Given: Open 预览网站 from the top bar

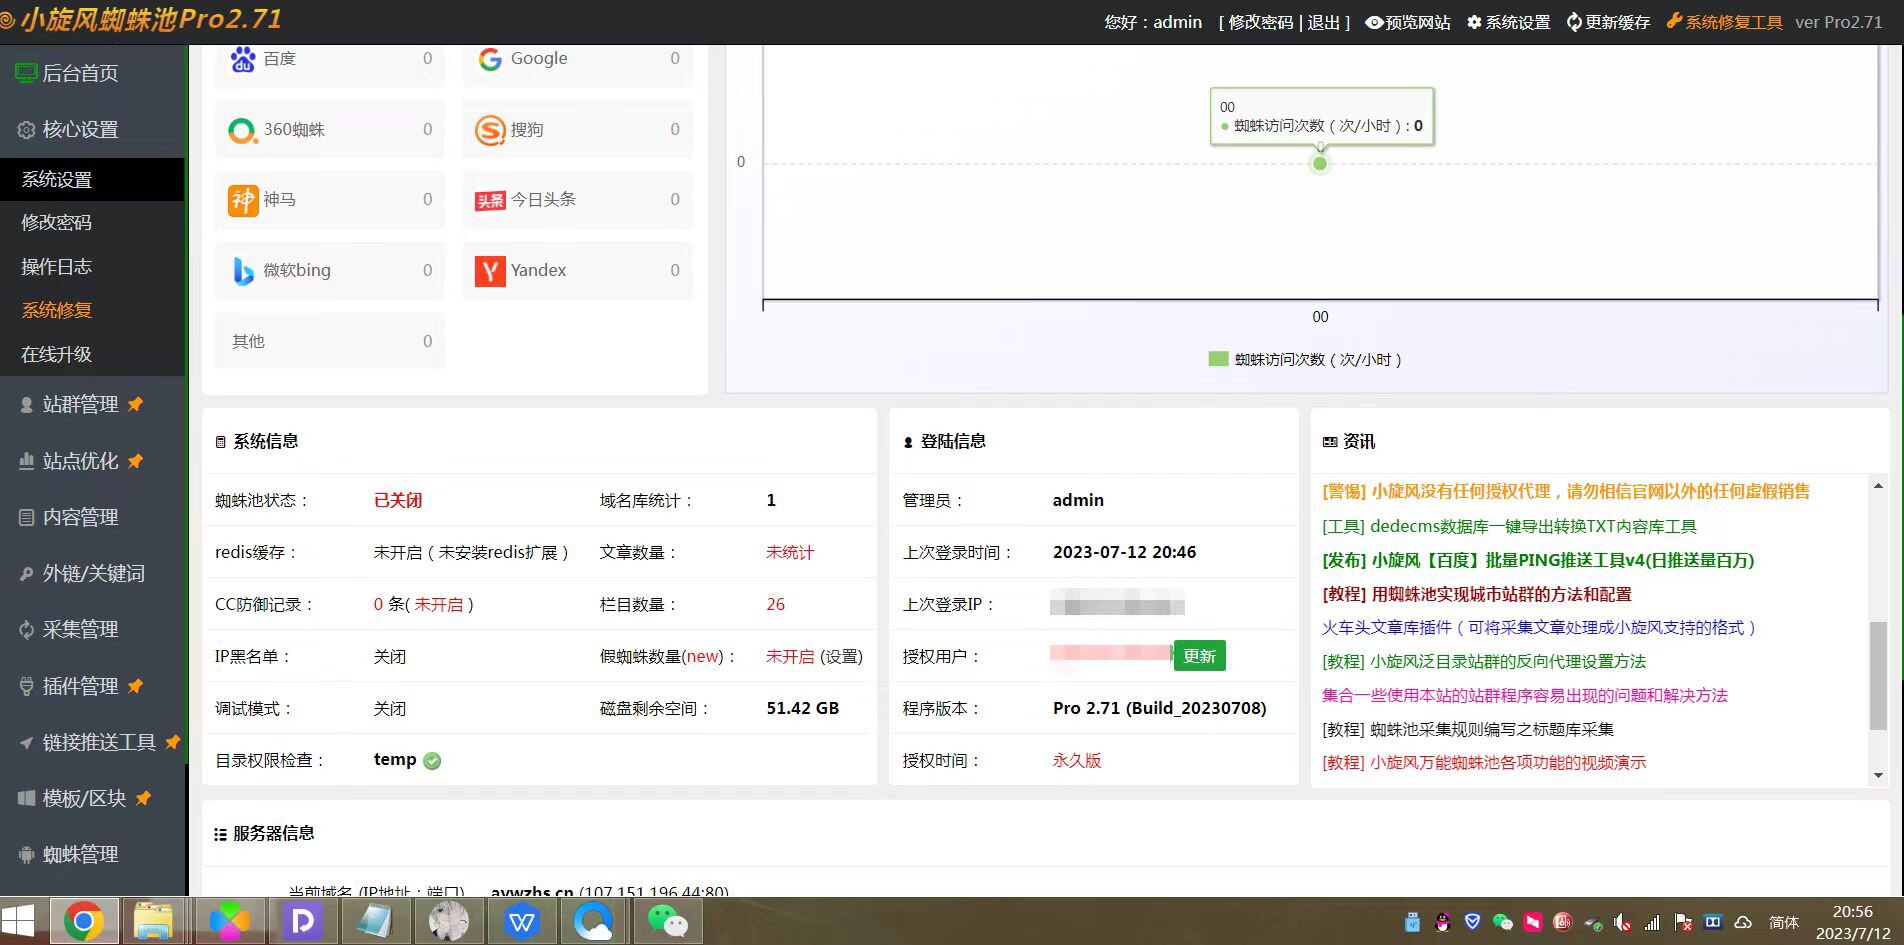Looking at the screenshot, I should tap(1408, 22).
